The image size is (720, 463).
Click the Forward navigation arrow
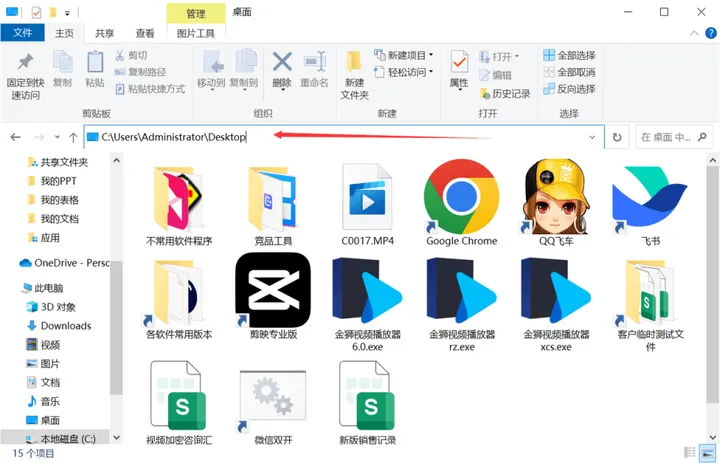point(39,137)
